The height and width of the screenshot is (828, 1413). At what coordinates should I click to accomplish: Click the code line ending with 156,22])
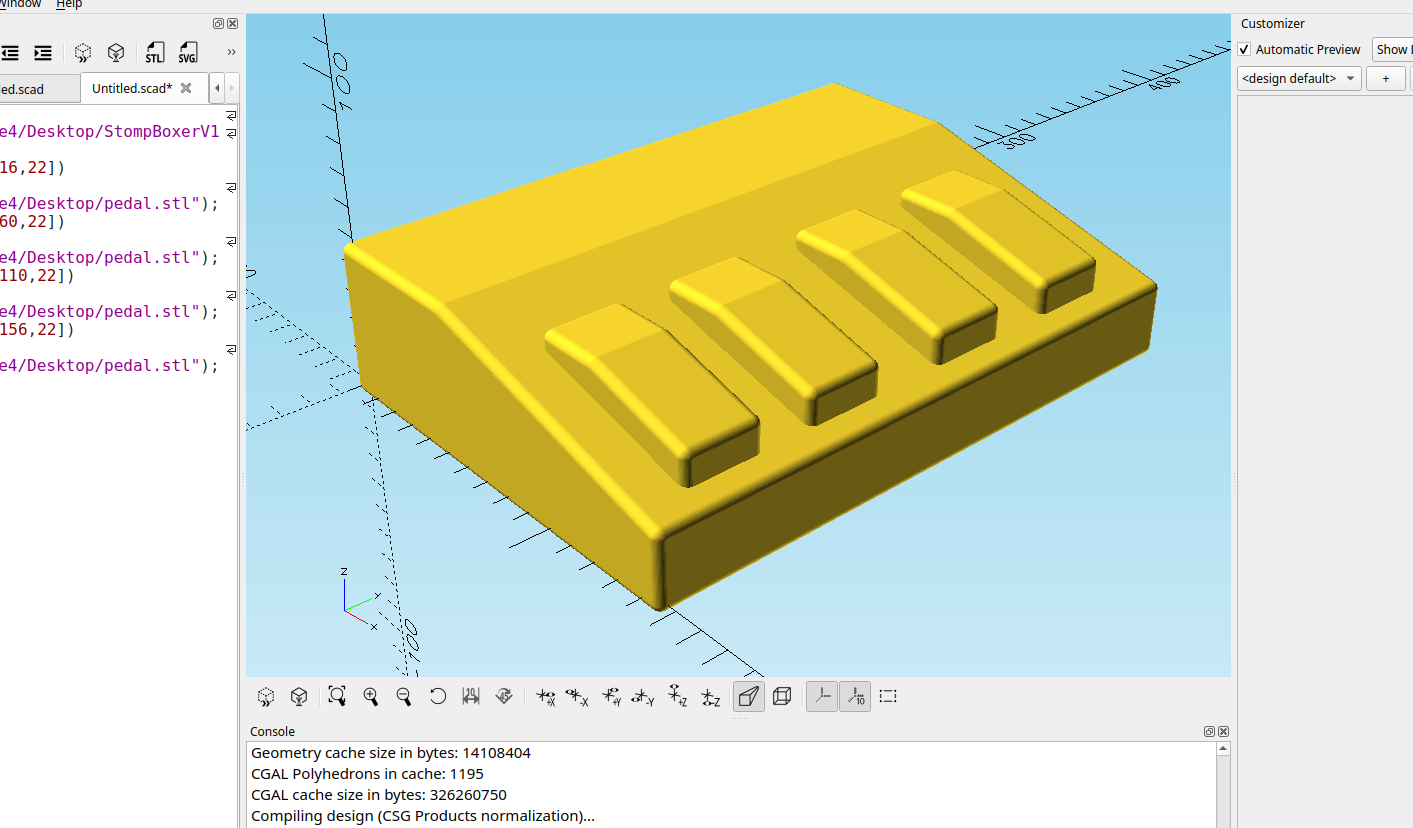click(37, 329)
